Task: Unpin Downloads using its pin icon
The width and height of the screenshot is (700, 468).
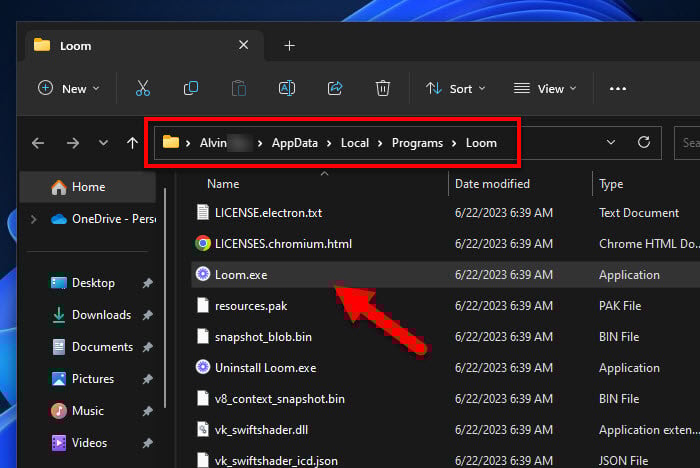Action: [x=148, y=315]
